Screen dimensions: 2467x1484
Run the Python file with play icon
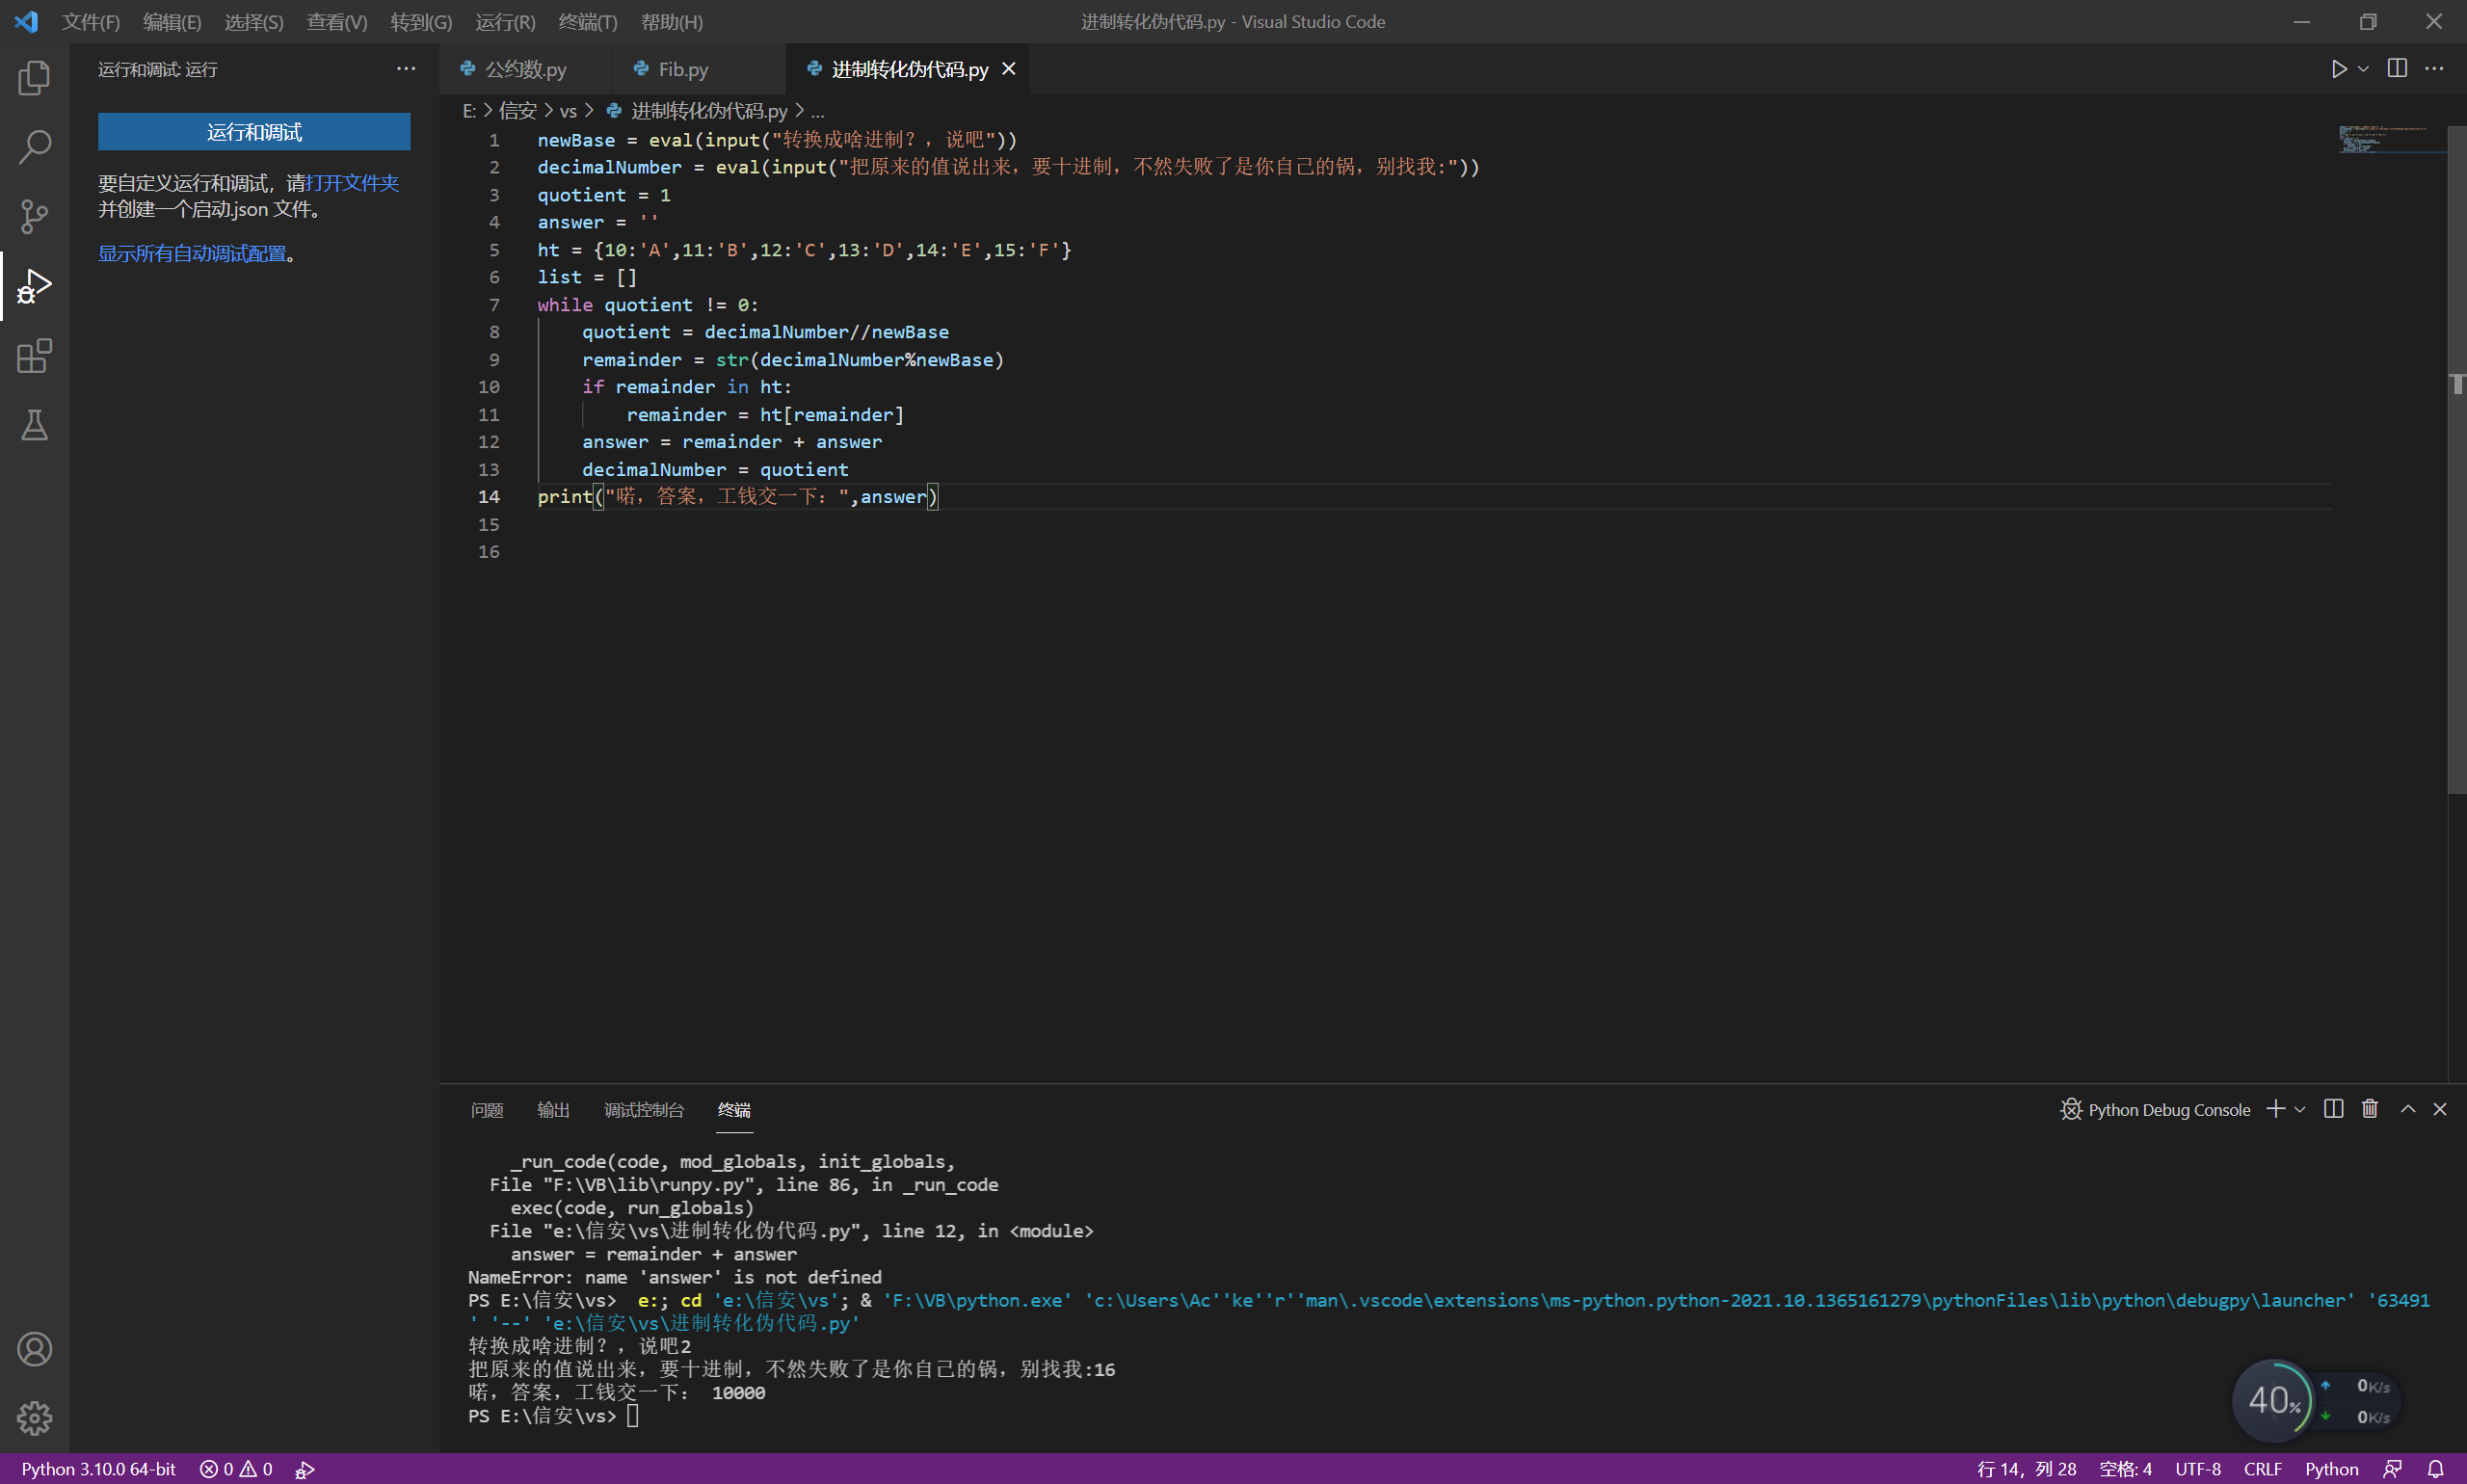tap(2338, 69)
